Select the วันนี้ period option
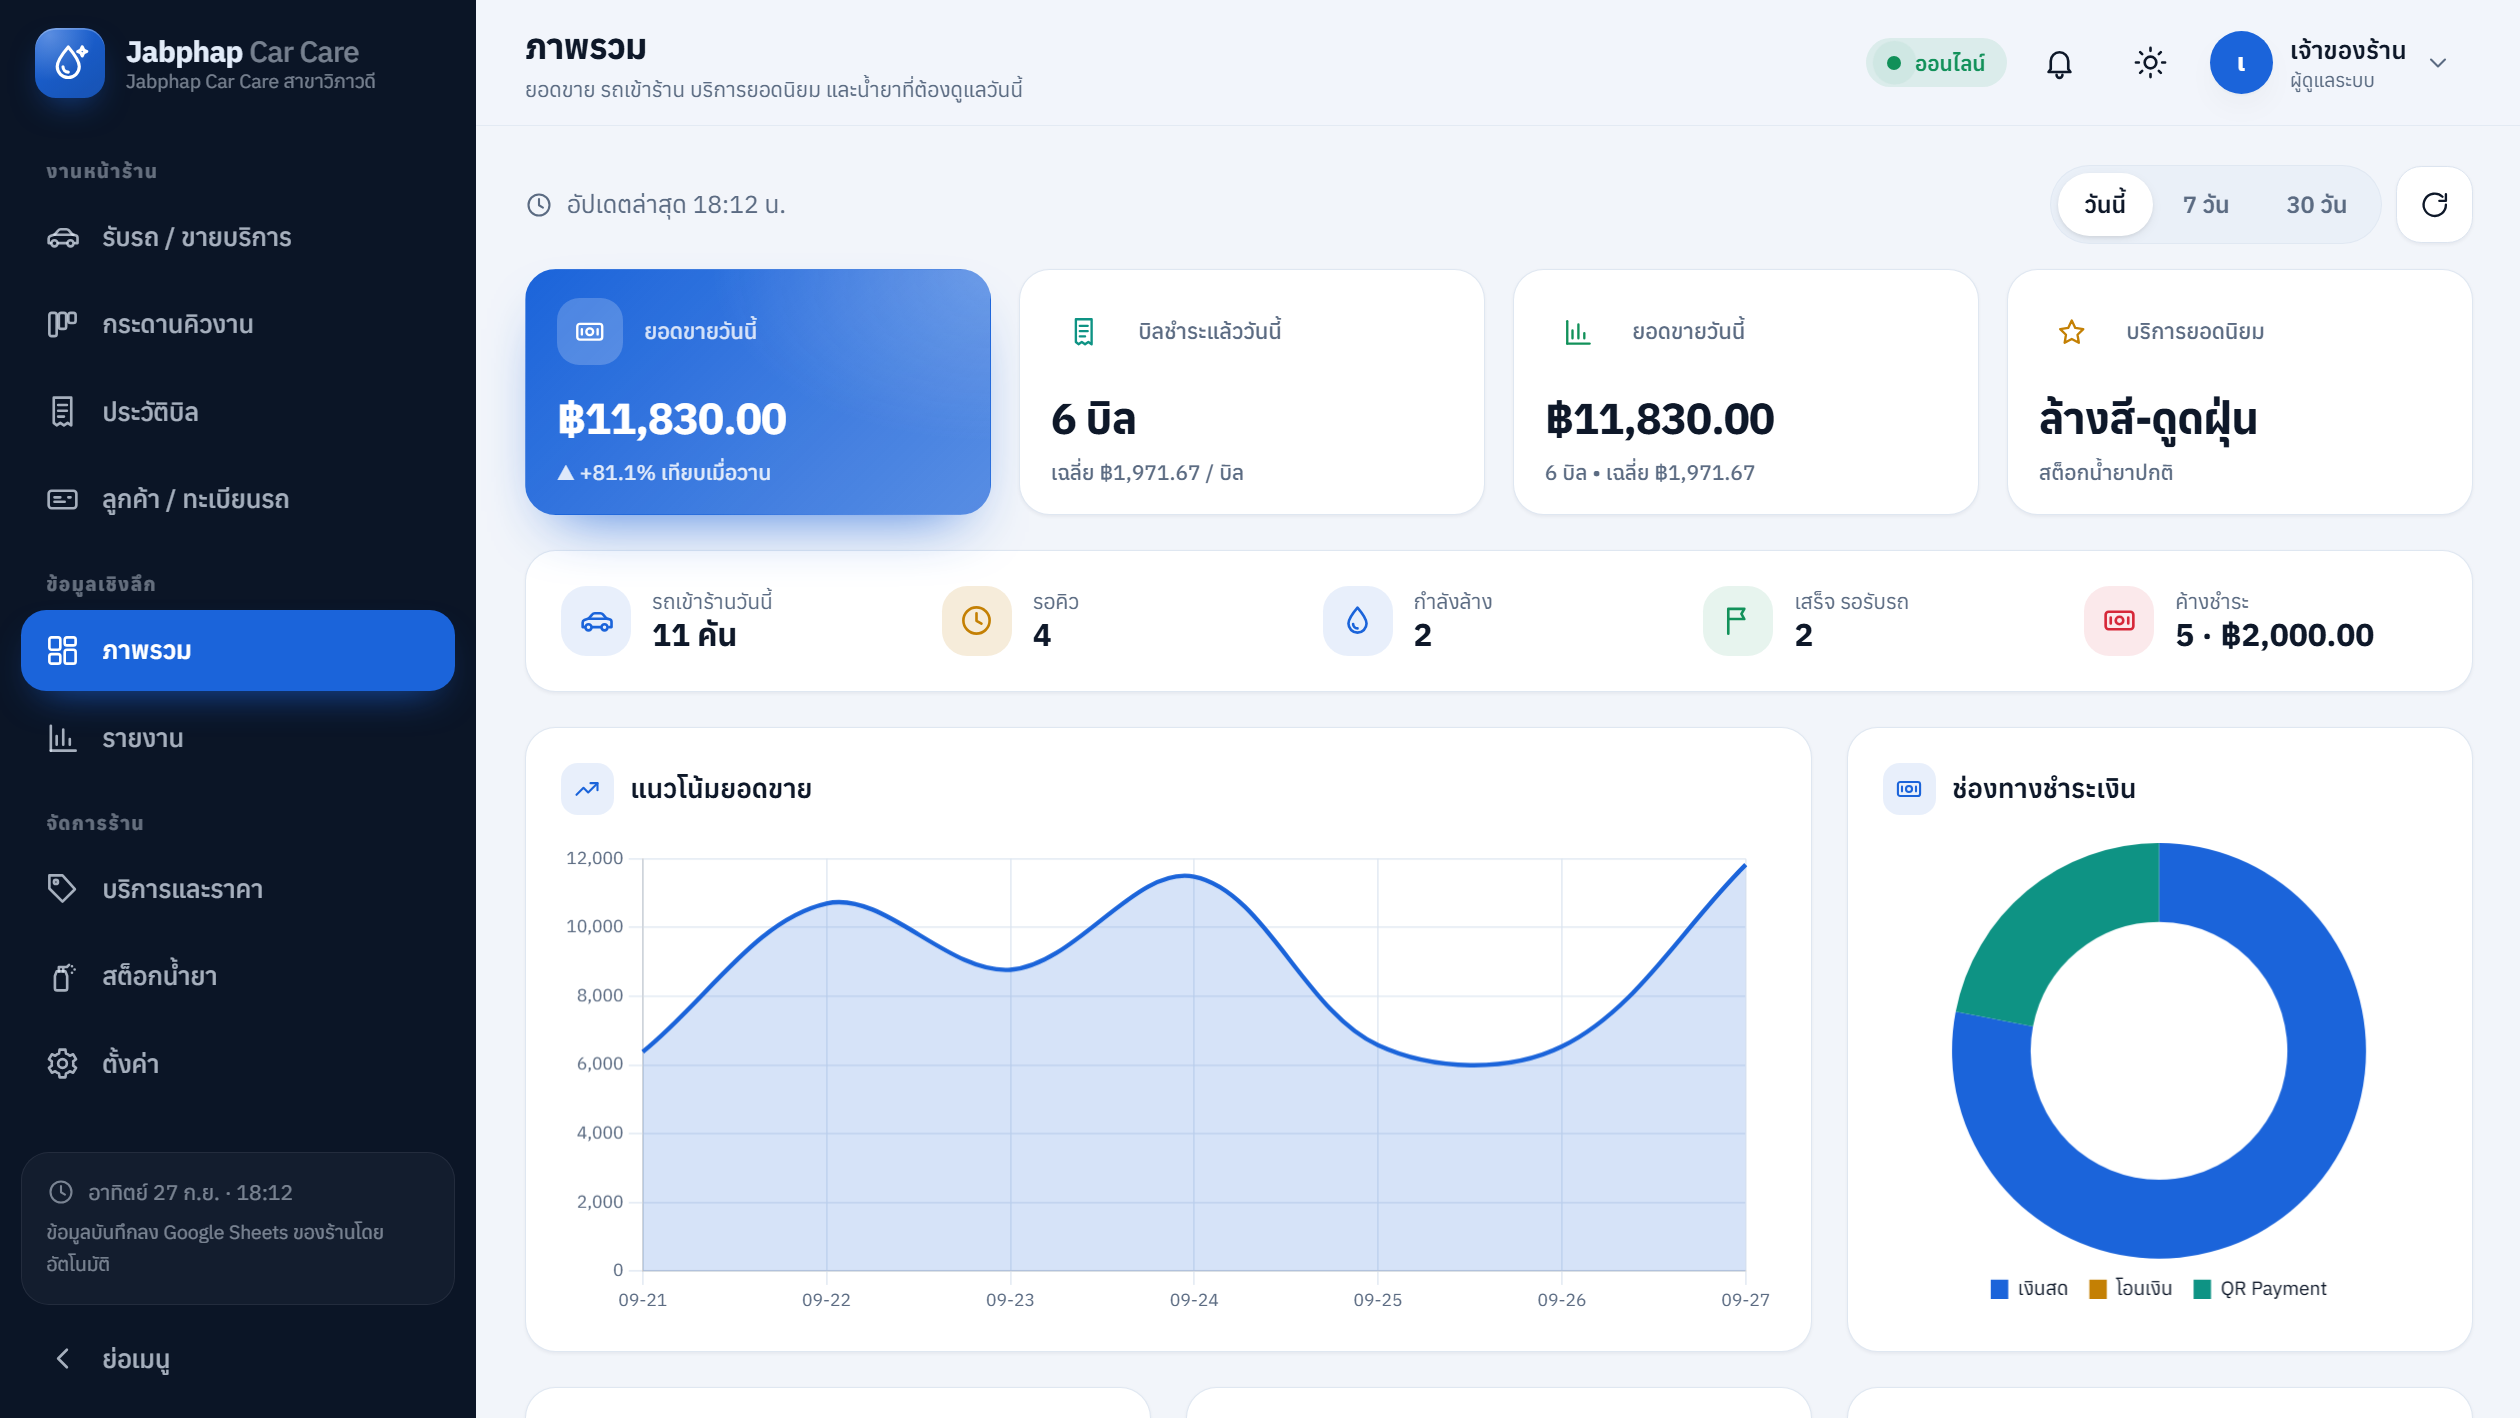This screenshot has height=1418, width=2520. click(x=2105, y=204)
